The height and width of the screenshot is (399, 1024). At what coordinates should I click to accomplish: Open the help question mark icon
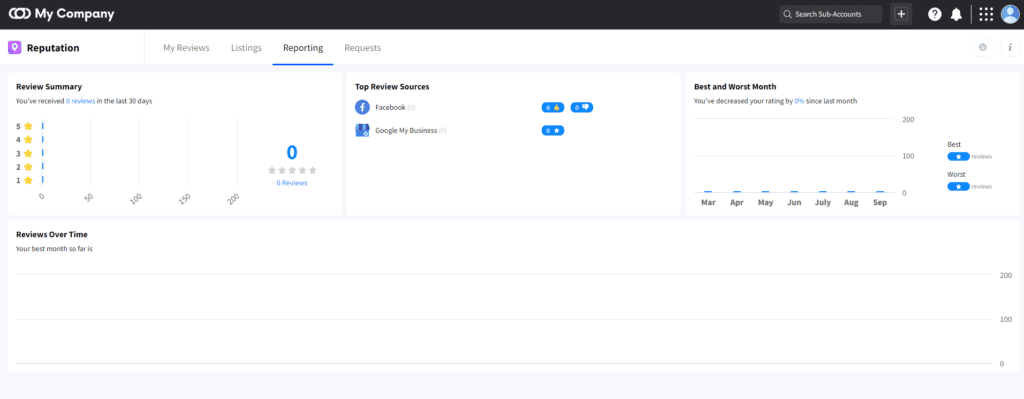935,14
